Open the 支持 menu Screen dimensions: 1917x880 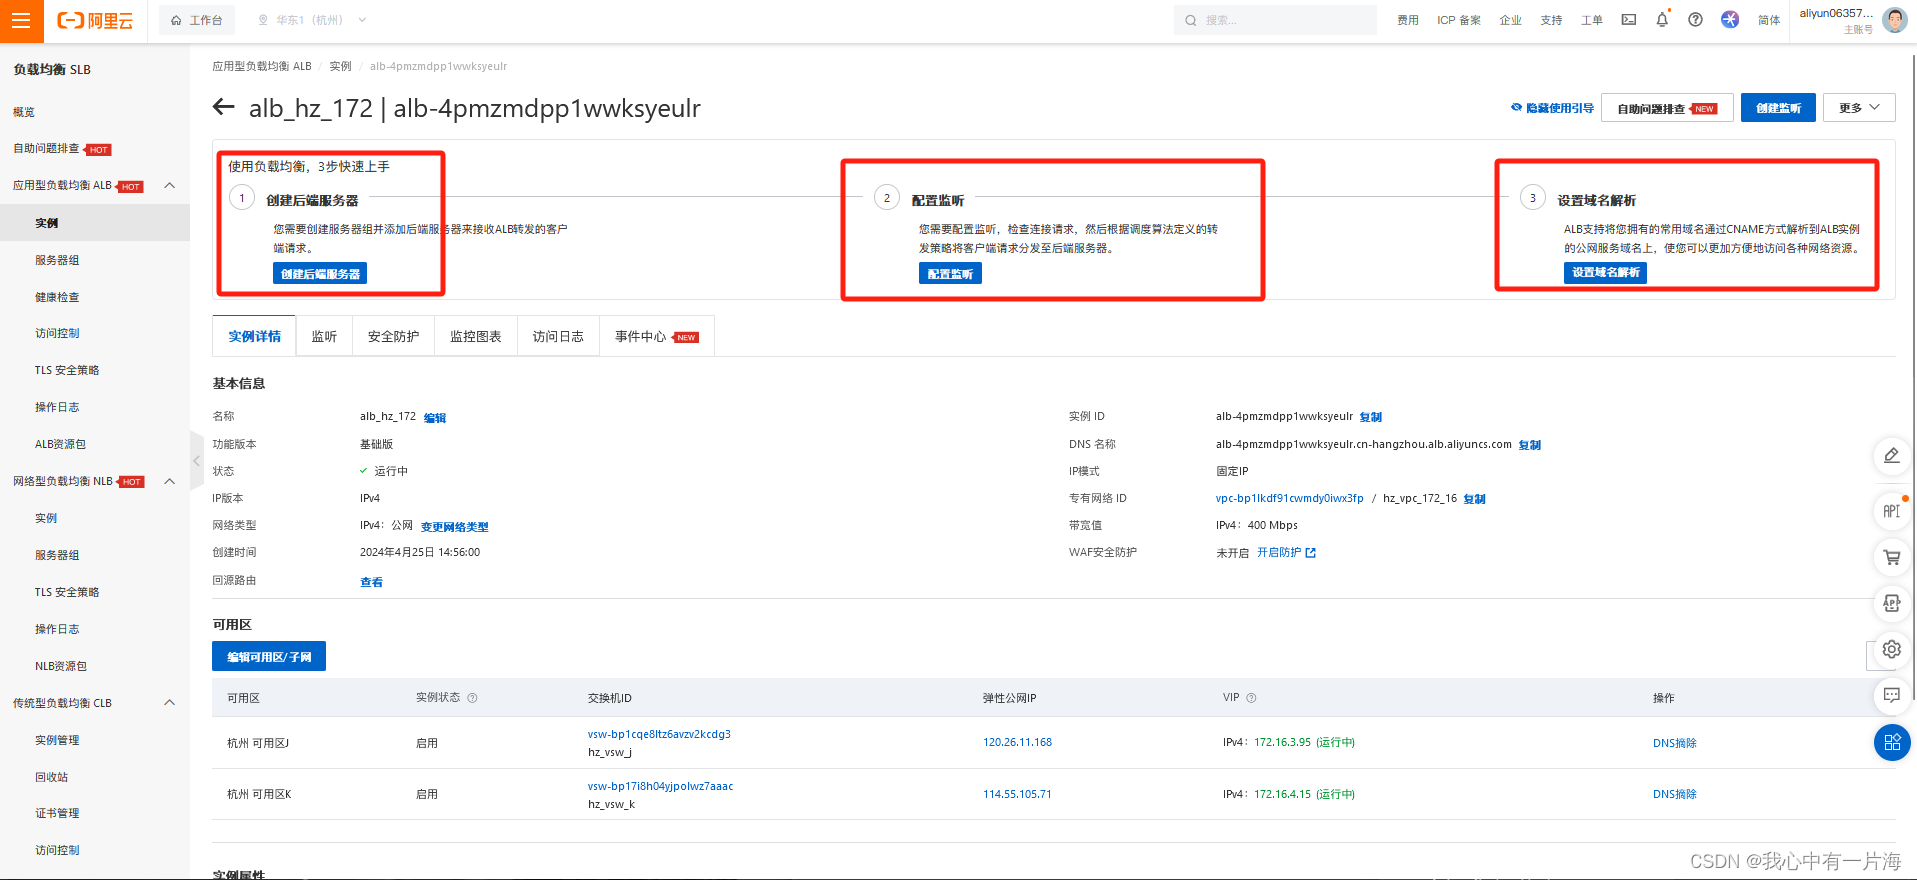click(x=1551, y=20)
